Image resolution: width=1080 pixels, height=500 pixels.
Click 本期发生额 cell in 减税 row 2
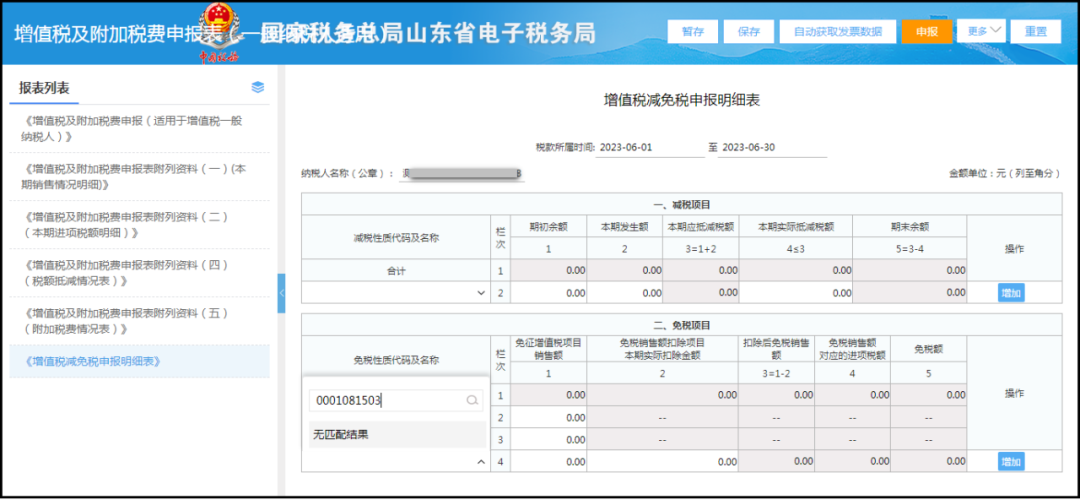[x=625, y=293]
